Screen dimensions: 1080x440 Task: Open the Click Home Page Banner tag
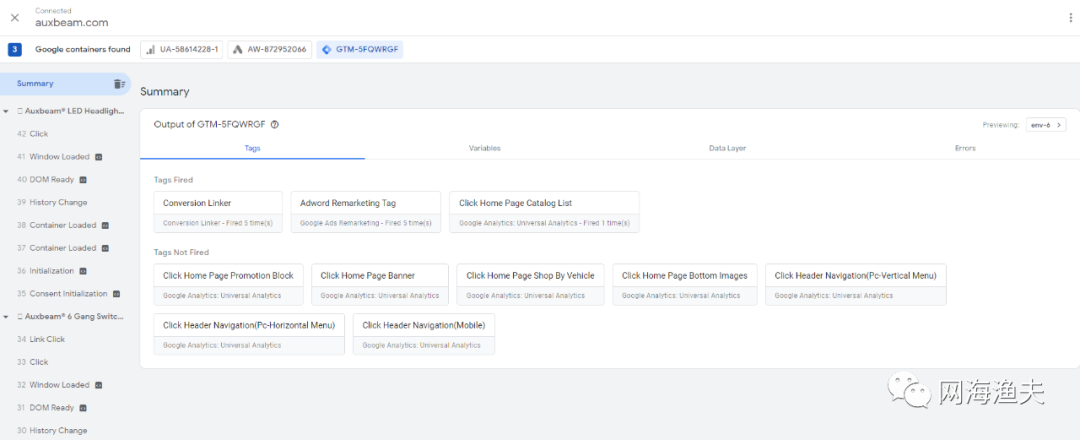pyautogui.click(x=380, y=284)
